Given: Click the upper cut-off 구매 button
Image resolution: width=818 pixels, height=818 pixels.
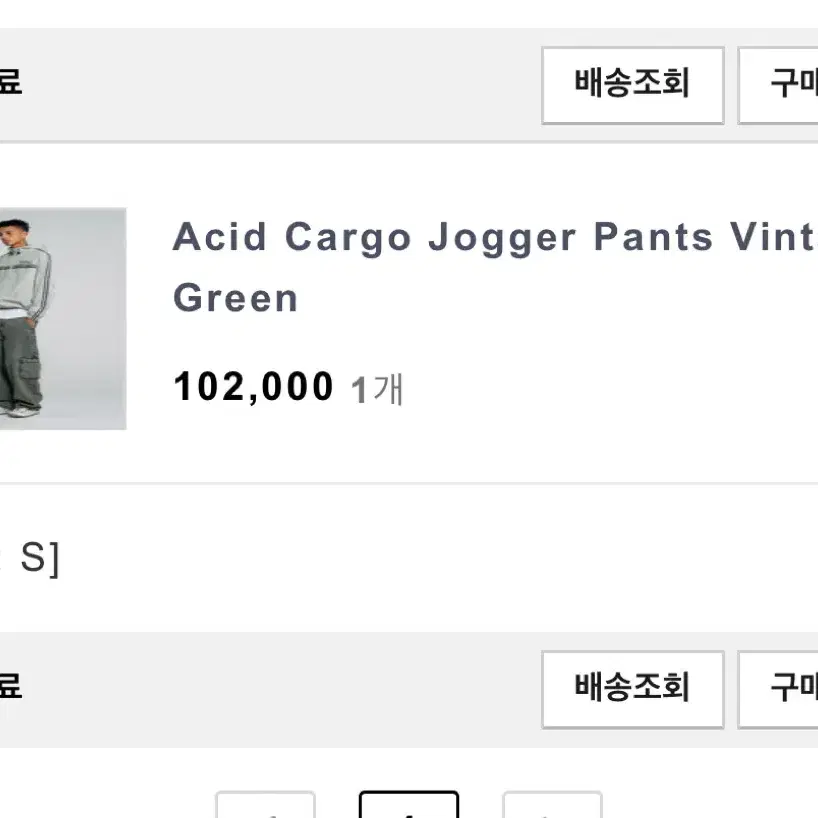Looking at the screenshot, I should pyautogui.click(x=778, y=86).
